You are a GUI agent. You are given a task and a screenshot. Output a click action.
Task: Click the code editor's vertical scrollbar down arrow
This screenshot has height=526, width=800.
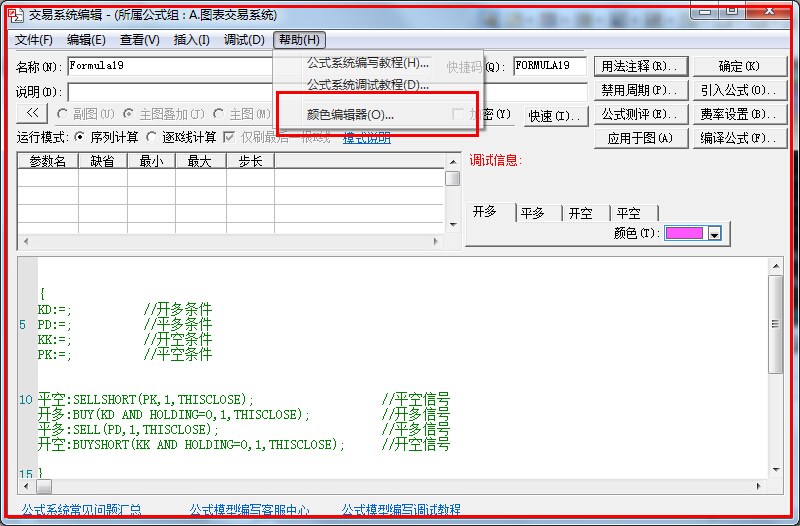pos(775,468)
